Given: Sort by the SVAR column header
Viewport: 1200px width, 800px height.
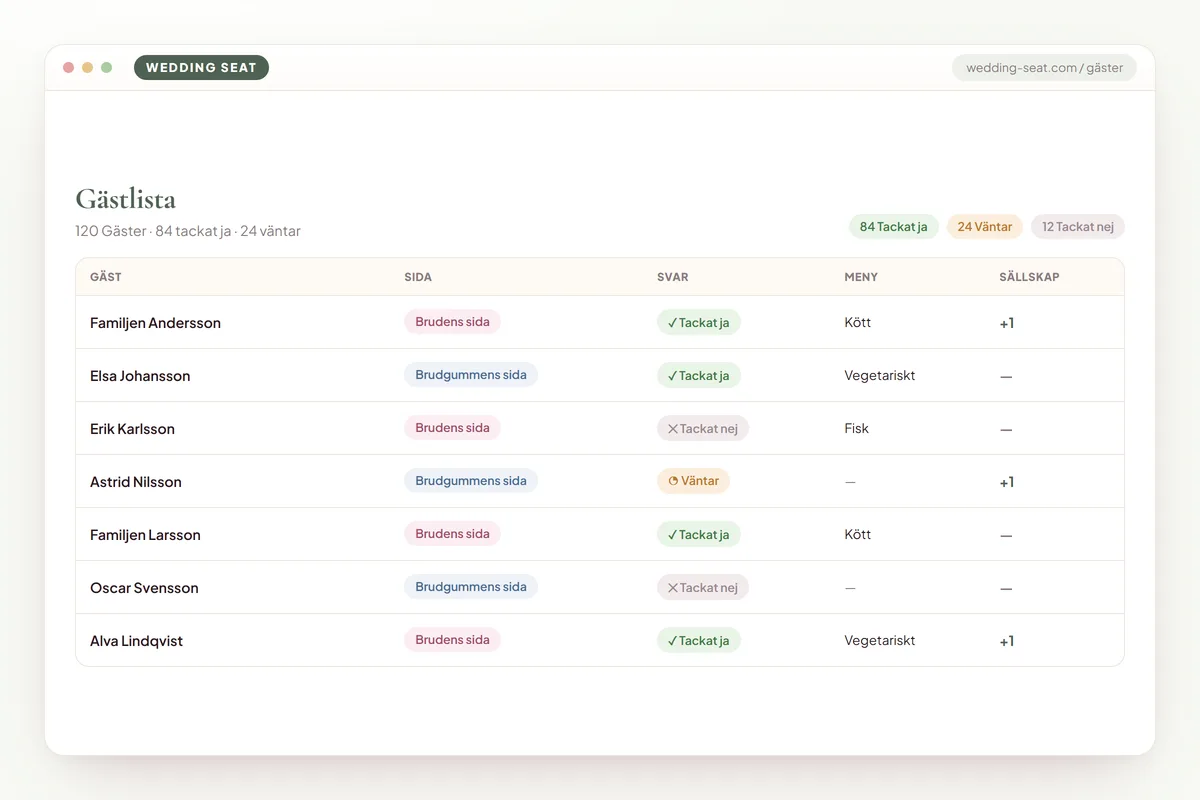Looking at the screenshot, I should click(673, 277).
